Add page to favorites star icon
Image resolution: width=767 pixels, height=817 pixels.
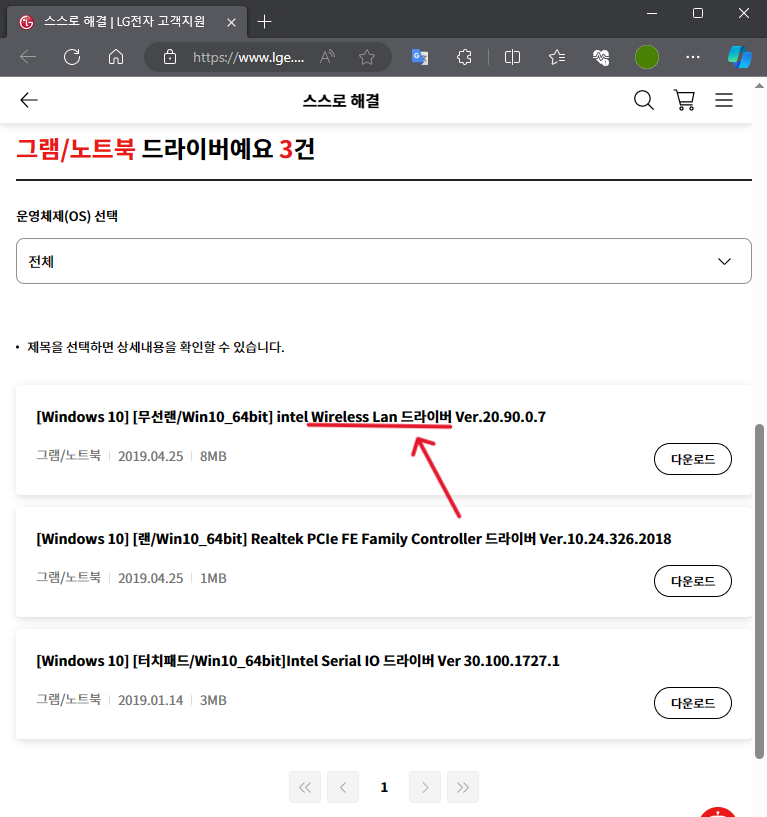(367, 57)
